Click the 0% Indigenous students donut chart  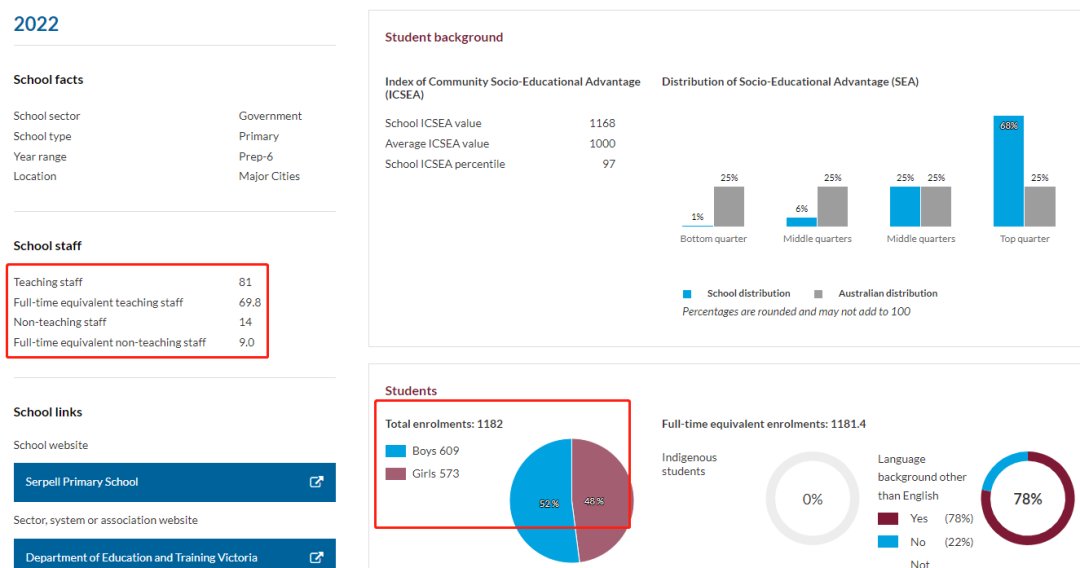click(812, 498)
